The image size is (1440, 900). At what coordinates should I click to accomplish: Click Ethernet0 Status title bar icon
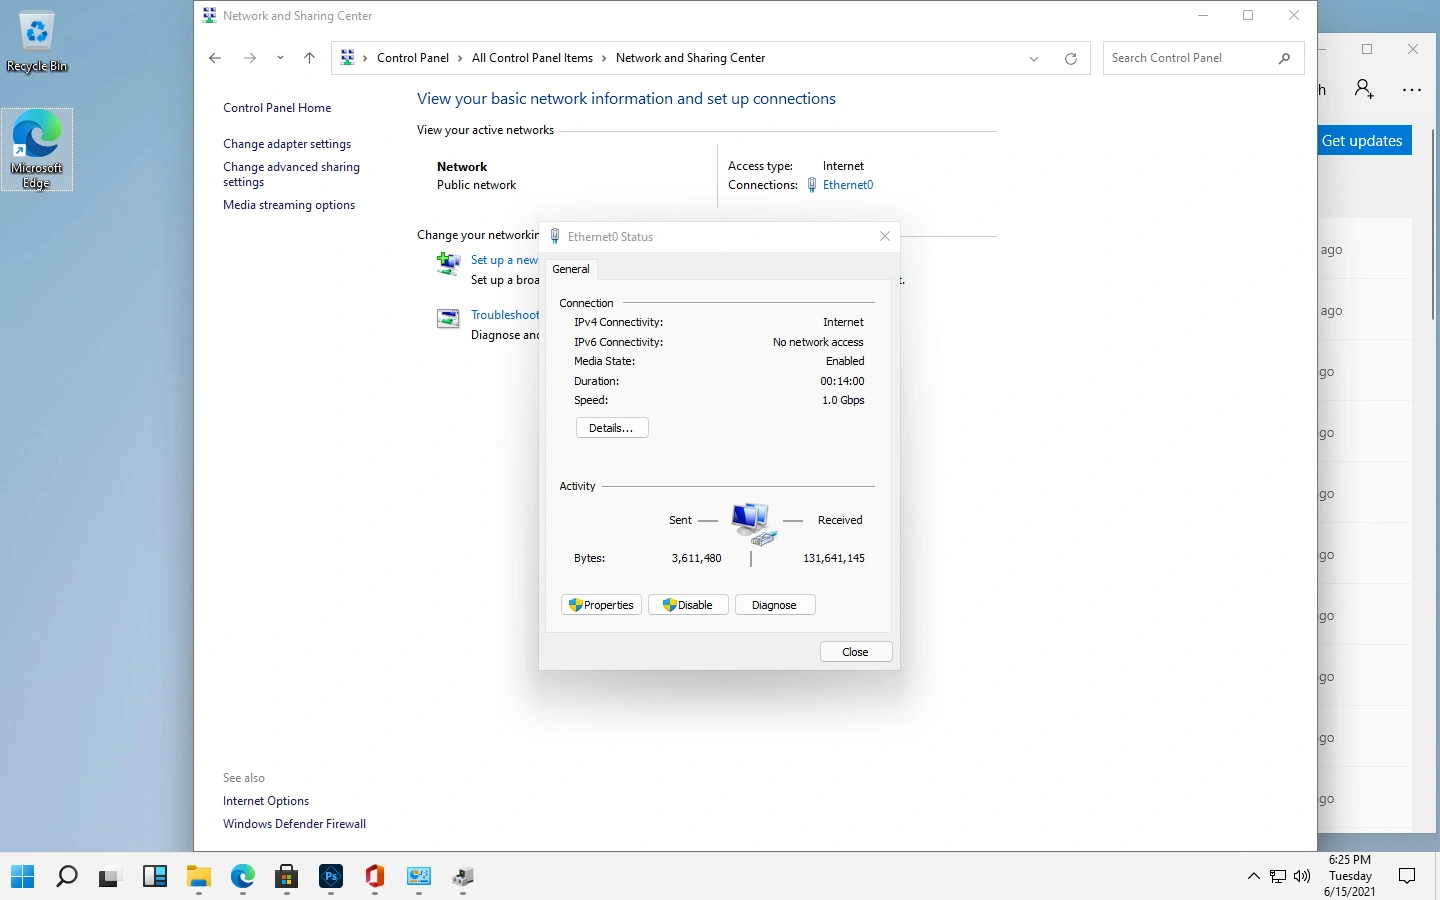pos(555,237)
